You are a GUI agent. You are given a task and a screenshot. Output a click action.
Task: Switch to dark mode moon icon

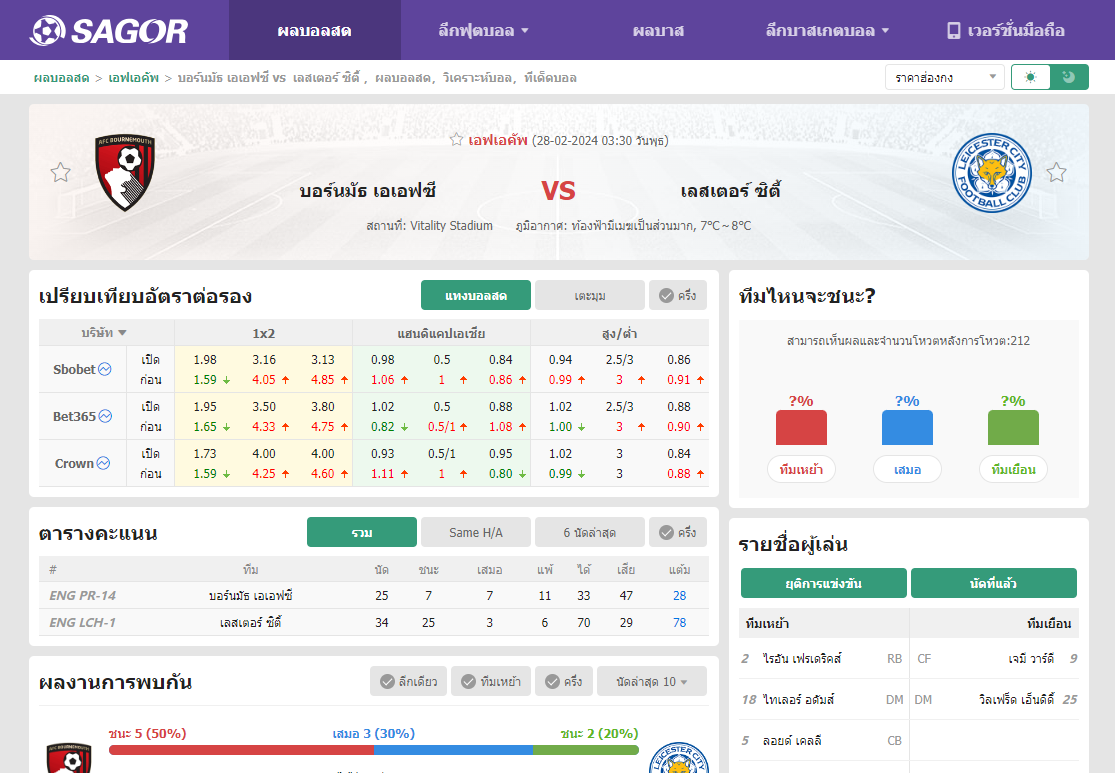point(1069,78)
